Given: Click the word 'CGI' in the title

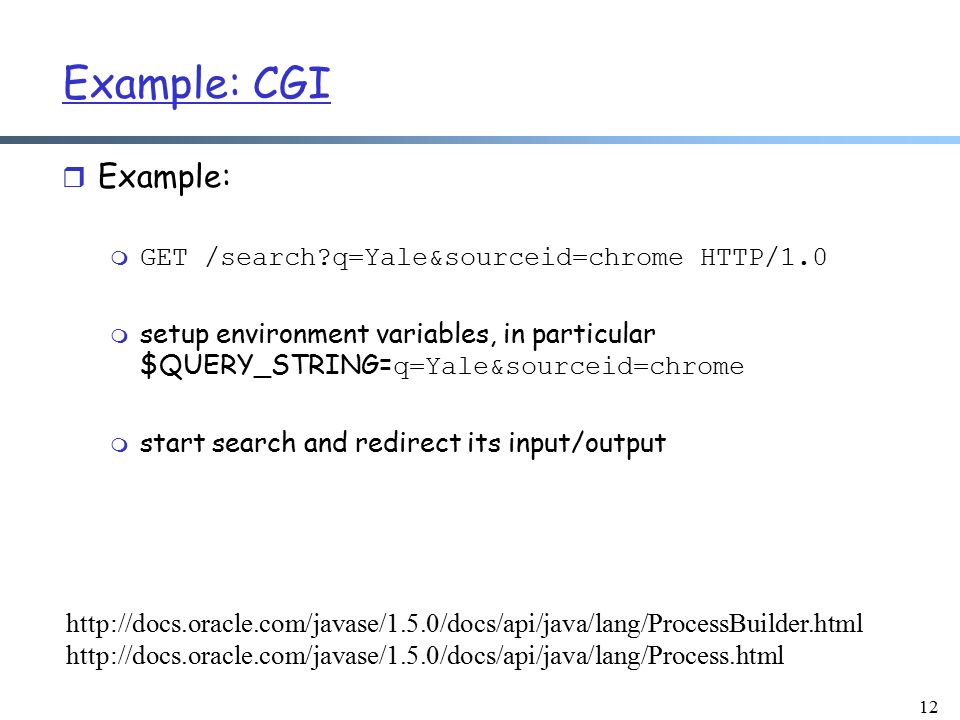Looking at the screenshot, I should [x=292, y=83].
